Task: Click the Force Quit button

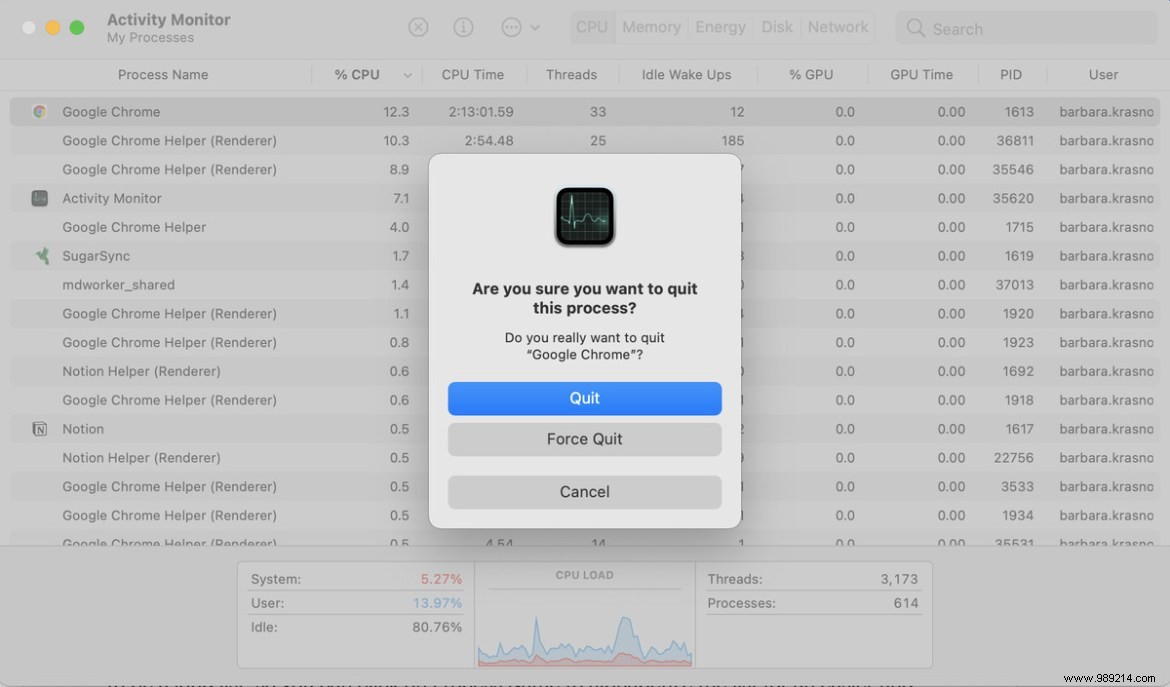Action: (x=584, y=440)
